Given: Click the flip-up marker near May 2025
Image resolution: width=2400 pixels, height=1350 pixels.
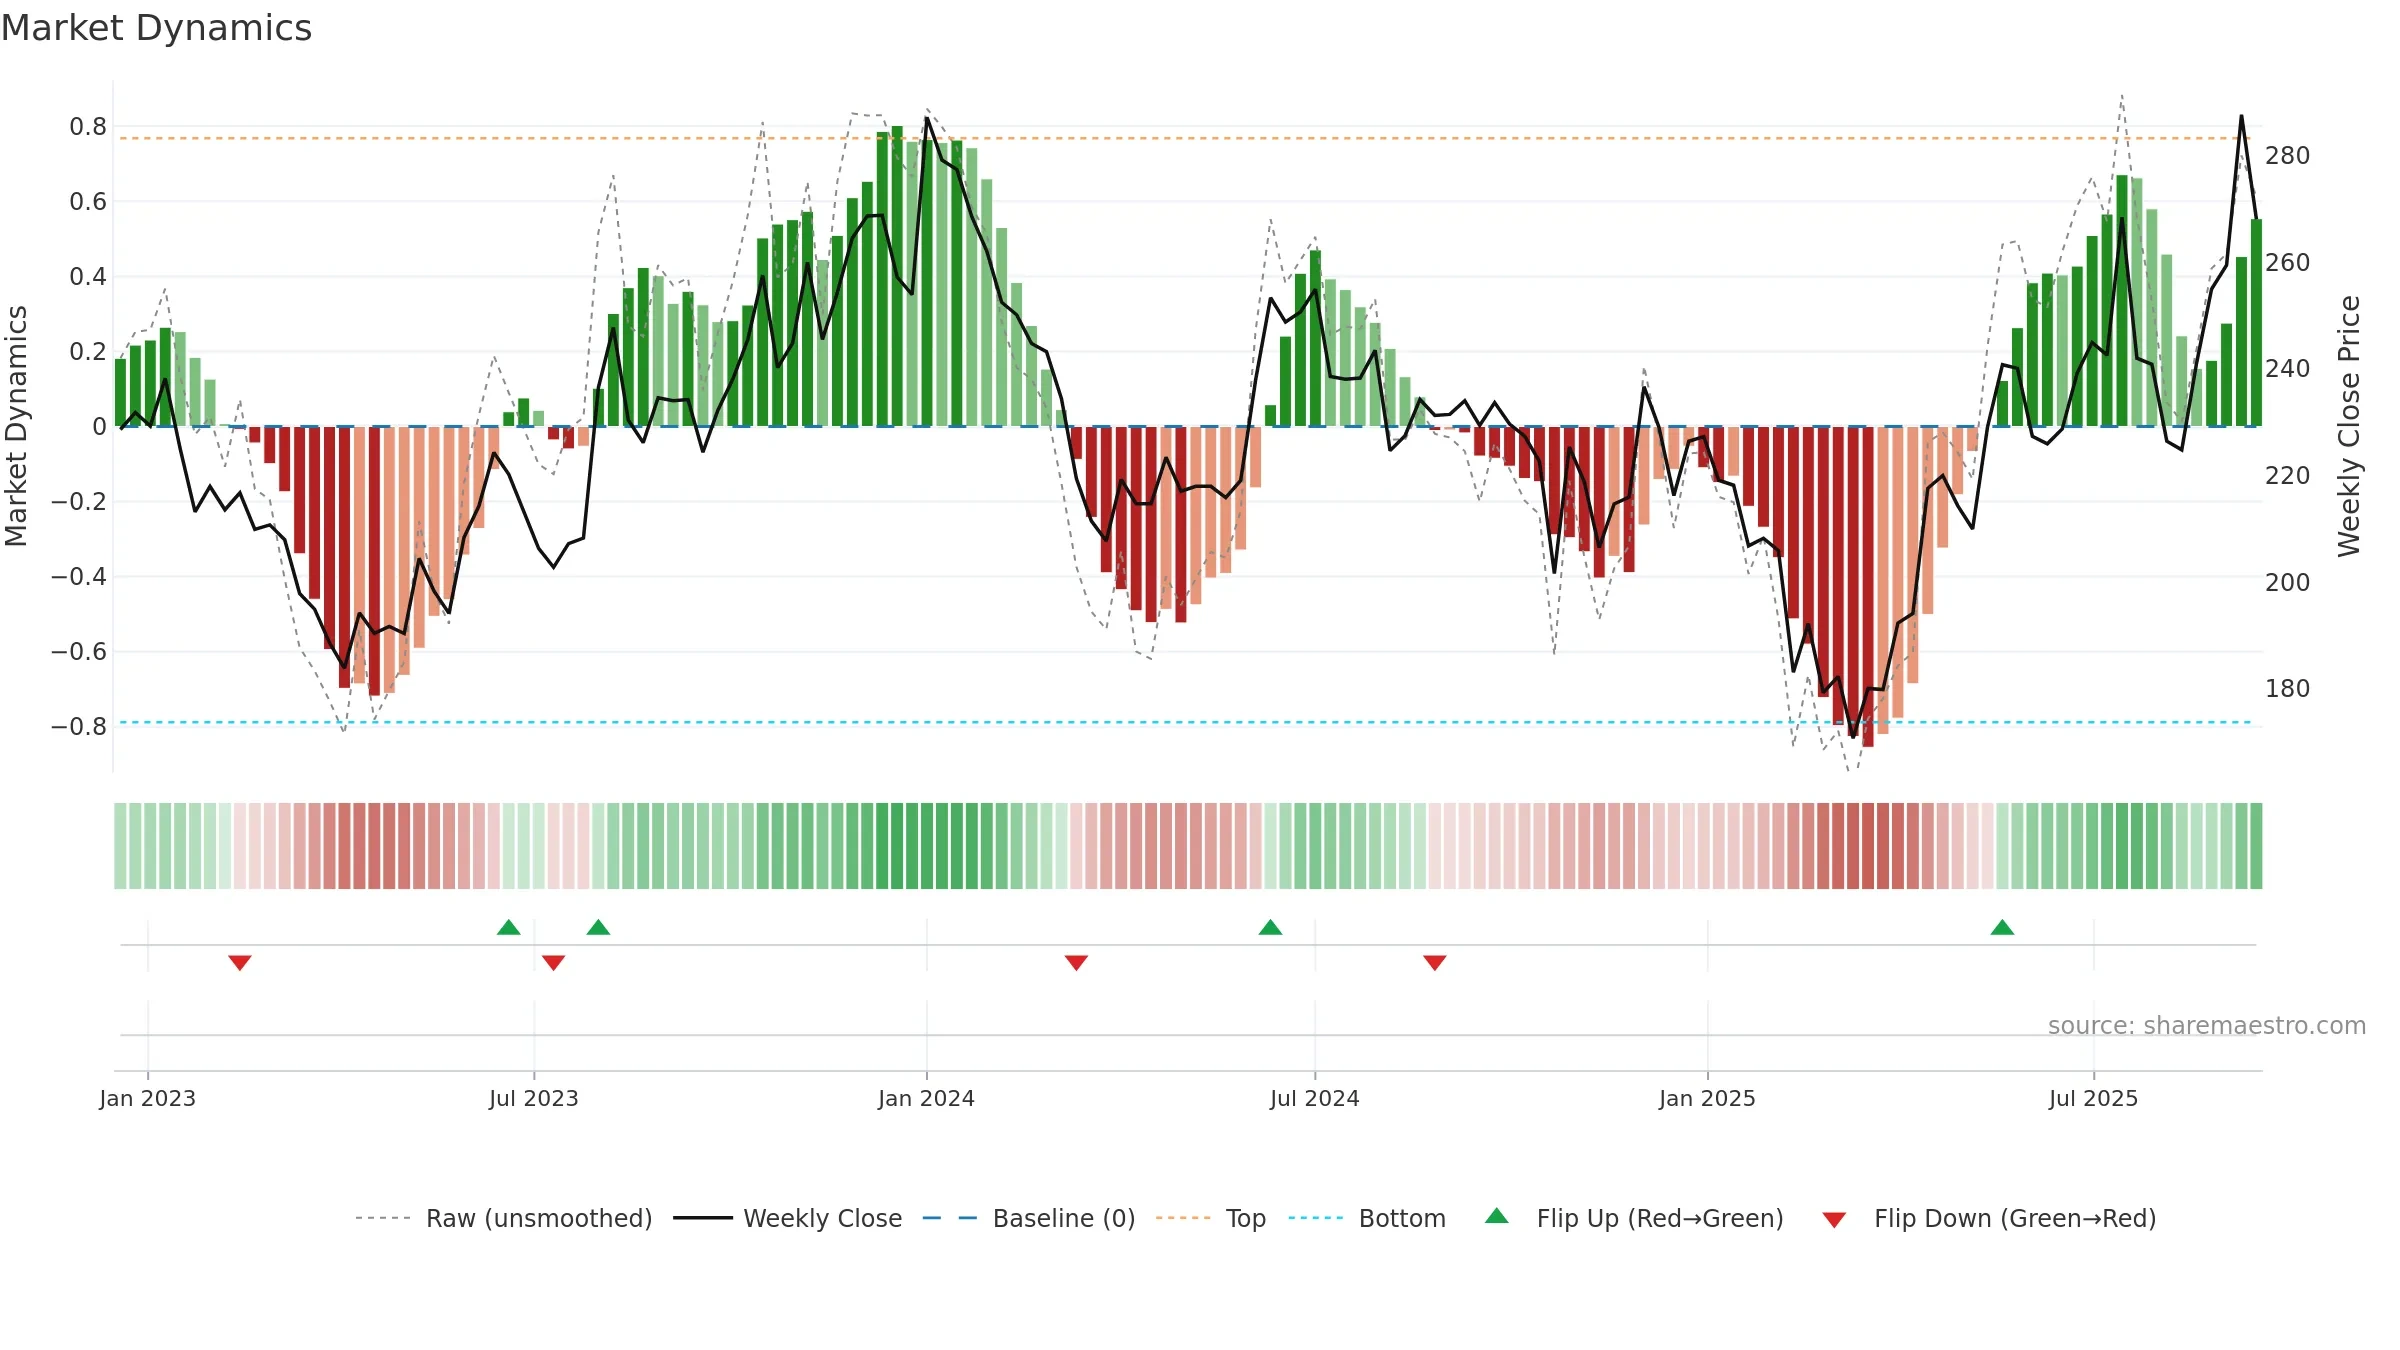Looking at the screenshot, I should [x=2002, y=927].
